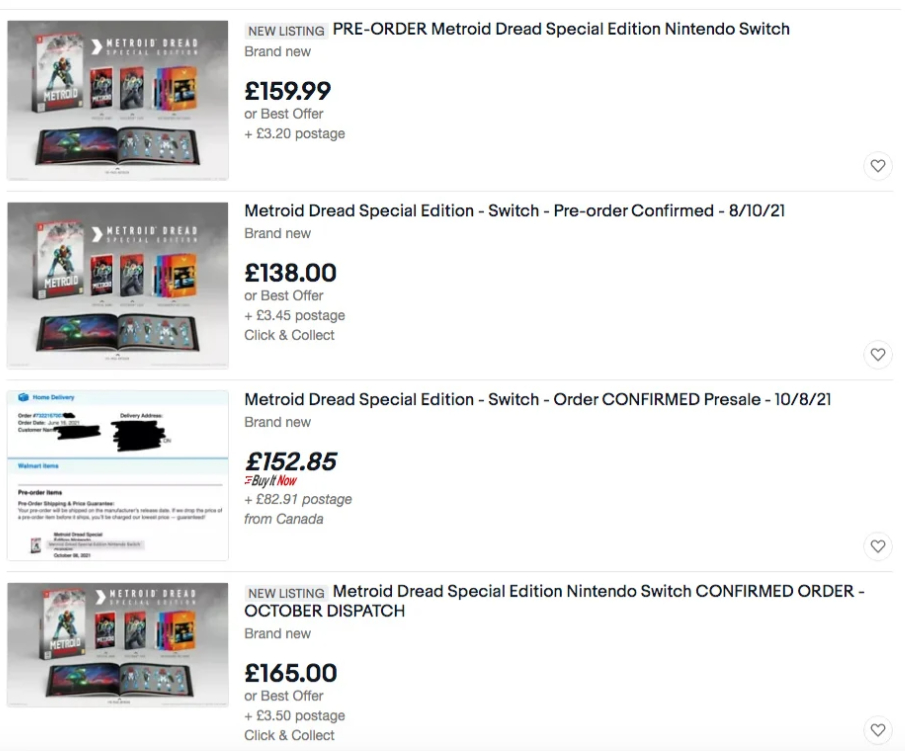
Task: Open Pre-order Confirmed 8/10/21 listing title
Action: coord(514,211)
